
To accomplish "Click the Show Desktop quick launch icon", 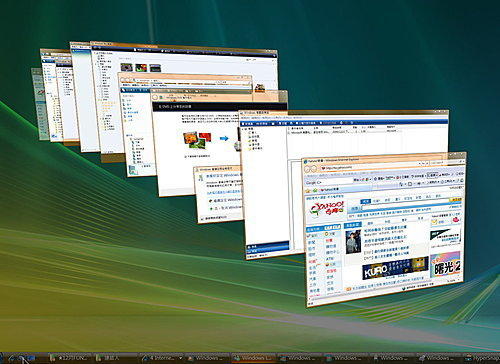I will click(x=31, y=359).
